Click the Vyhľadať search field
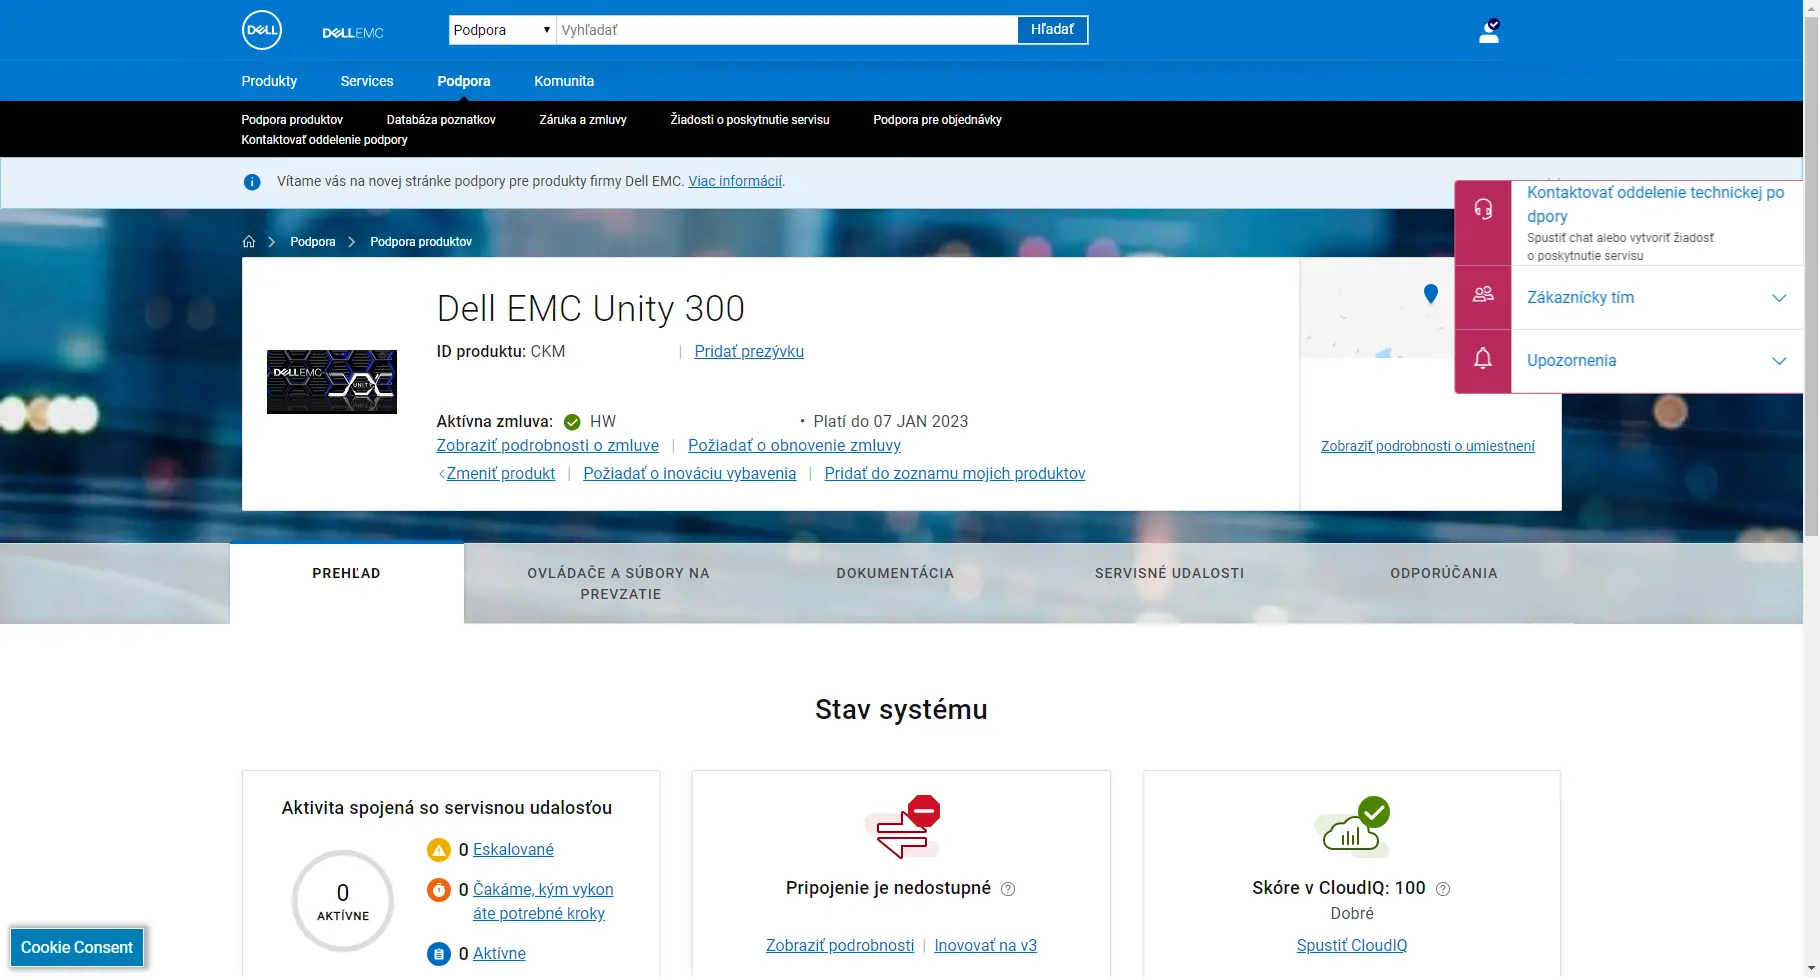This screenshot has height=980, width=1820. (x=787, y=30)
